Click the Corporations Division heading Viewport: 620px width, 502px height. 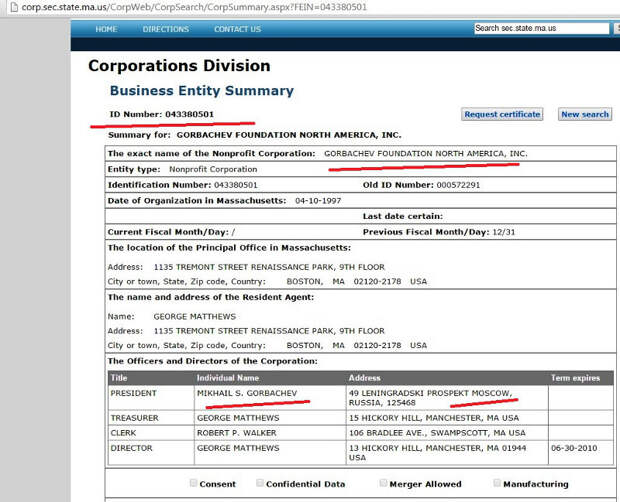coord(179,66)
